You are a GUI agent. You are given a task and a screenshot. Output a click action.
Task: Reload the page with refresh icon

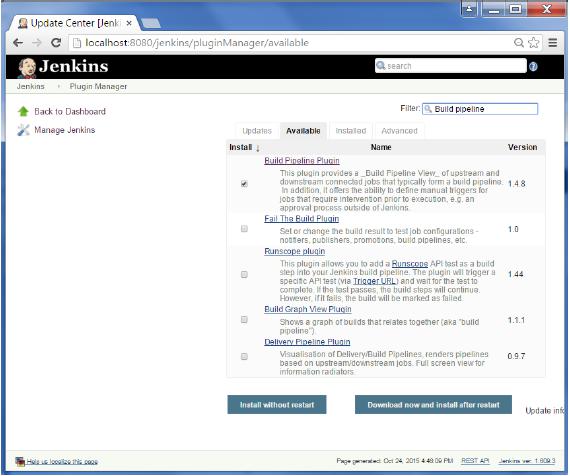[56, 43]
